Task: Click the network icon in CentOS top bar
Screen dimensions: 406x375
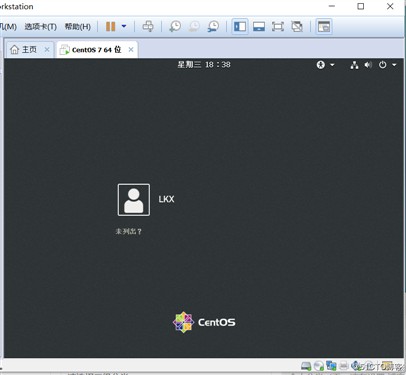Action: (x=354, y=65)
